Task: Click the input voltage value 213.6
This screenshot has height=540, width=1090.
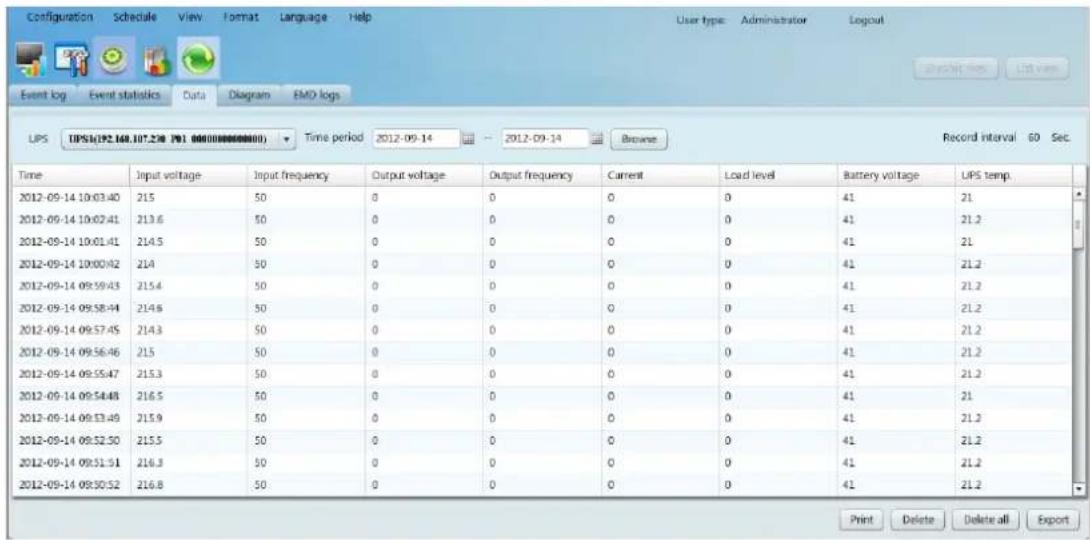Action: pyautogui.click(x=149, y=220)
